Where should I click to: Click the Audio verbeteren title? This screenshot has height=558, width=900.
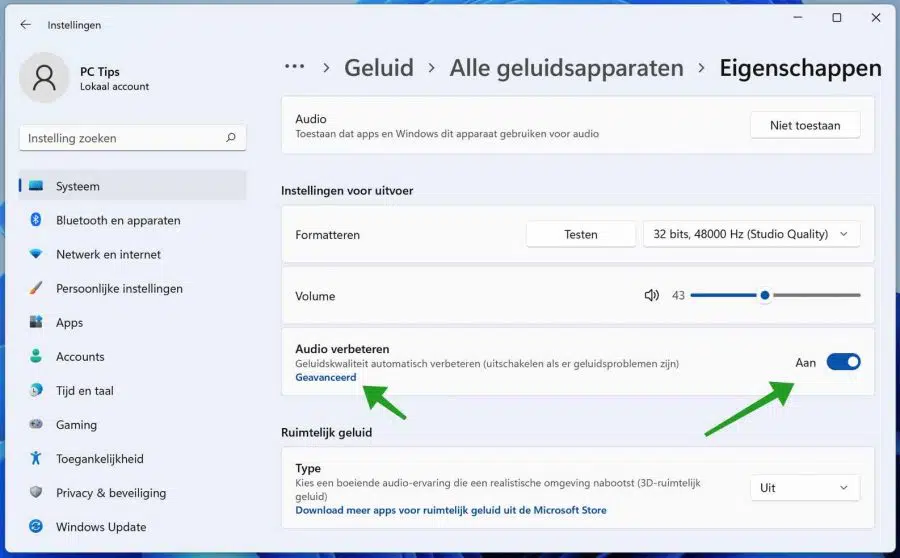pos(342,349)
